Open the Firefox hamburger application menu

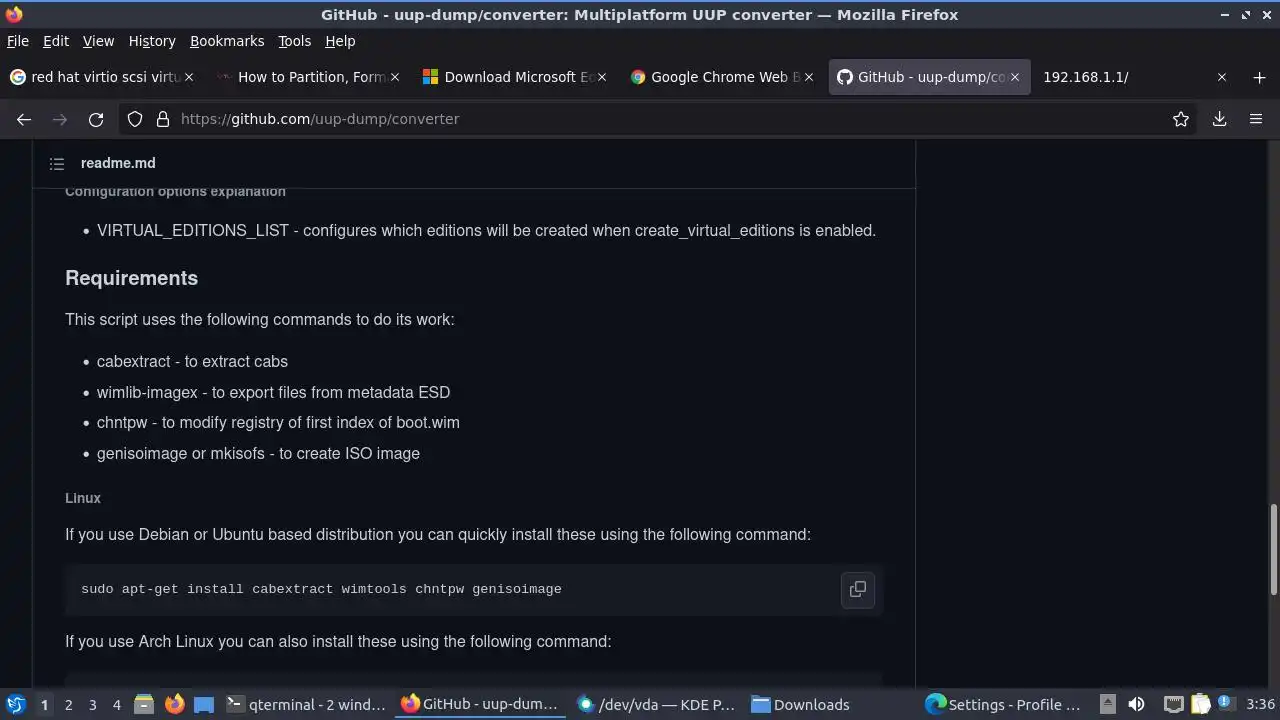1256,119
